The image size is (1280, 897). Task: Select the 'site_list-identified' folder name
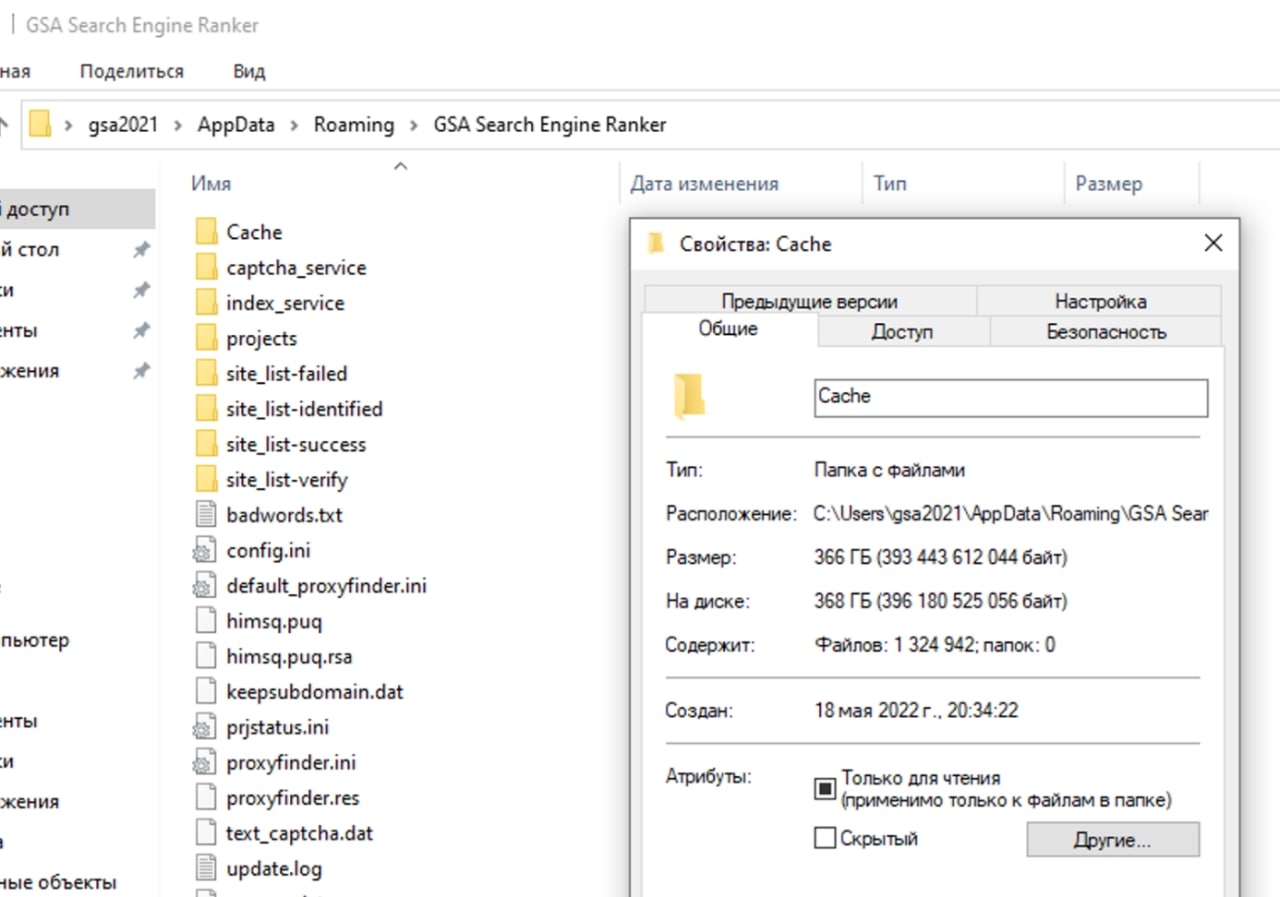(304, 409)
